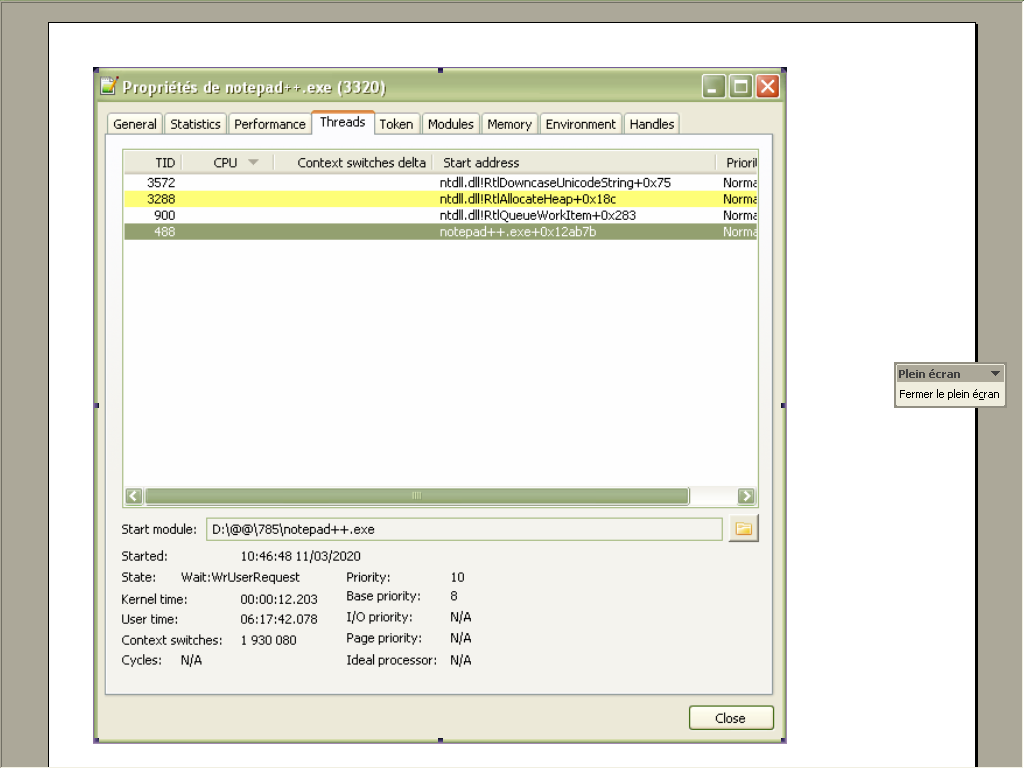The width and height of the screenshot is (1024, 768).
Task: Click ntdll.dll!RtlAllocateHeap+0x18c start address
Action: [528, 199]
